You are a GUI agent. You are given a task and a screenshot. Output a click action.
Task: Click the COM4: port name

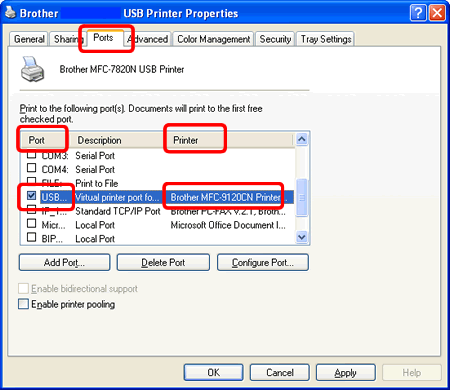point(55,169)
